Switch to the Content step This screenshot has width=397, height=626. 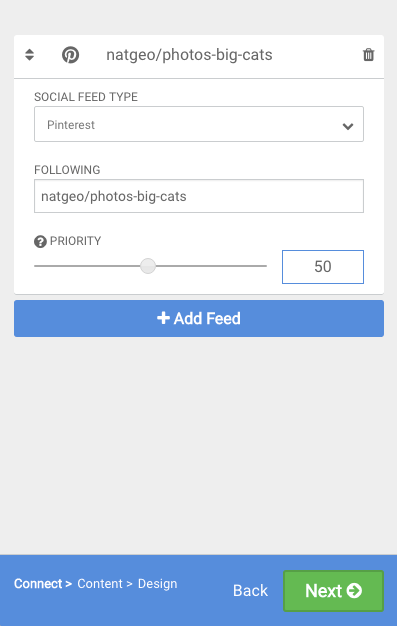(x=100, y=584)
